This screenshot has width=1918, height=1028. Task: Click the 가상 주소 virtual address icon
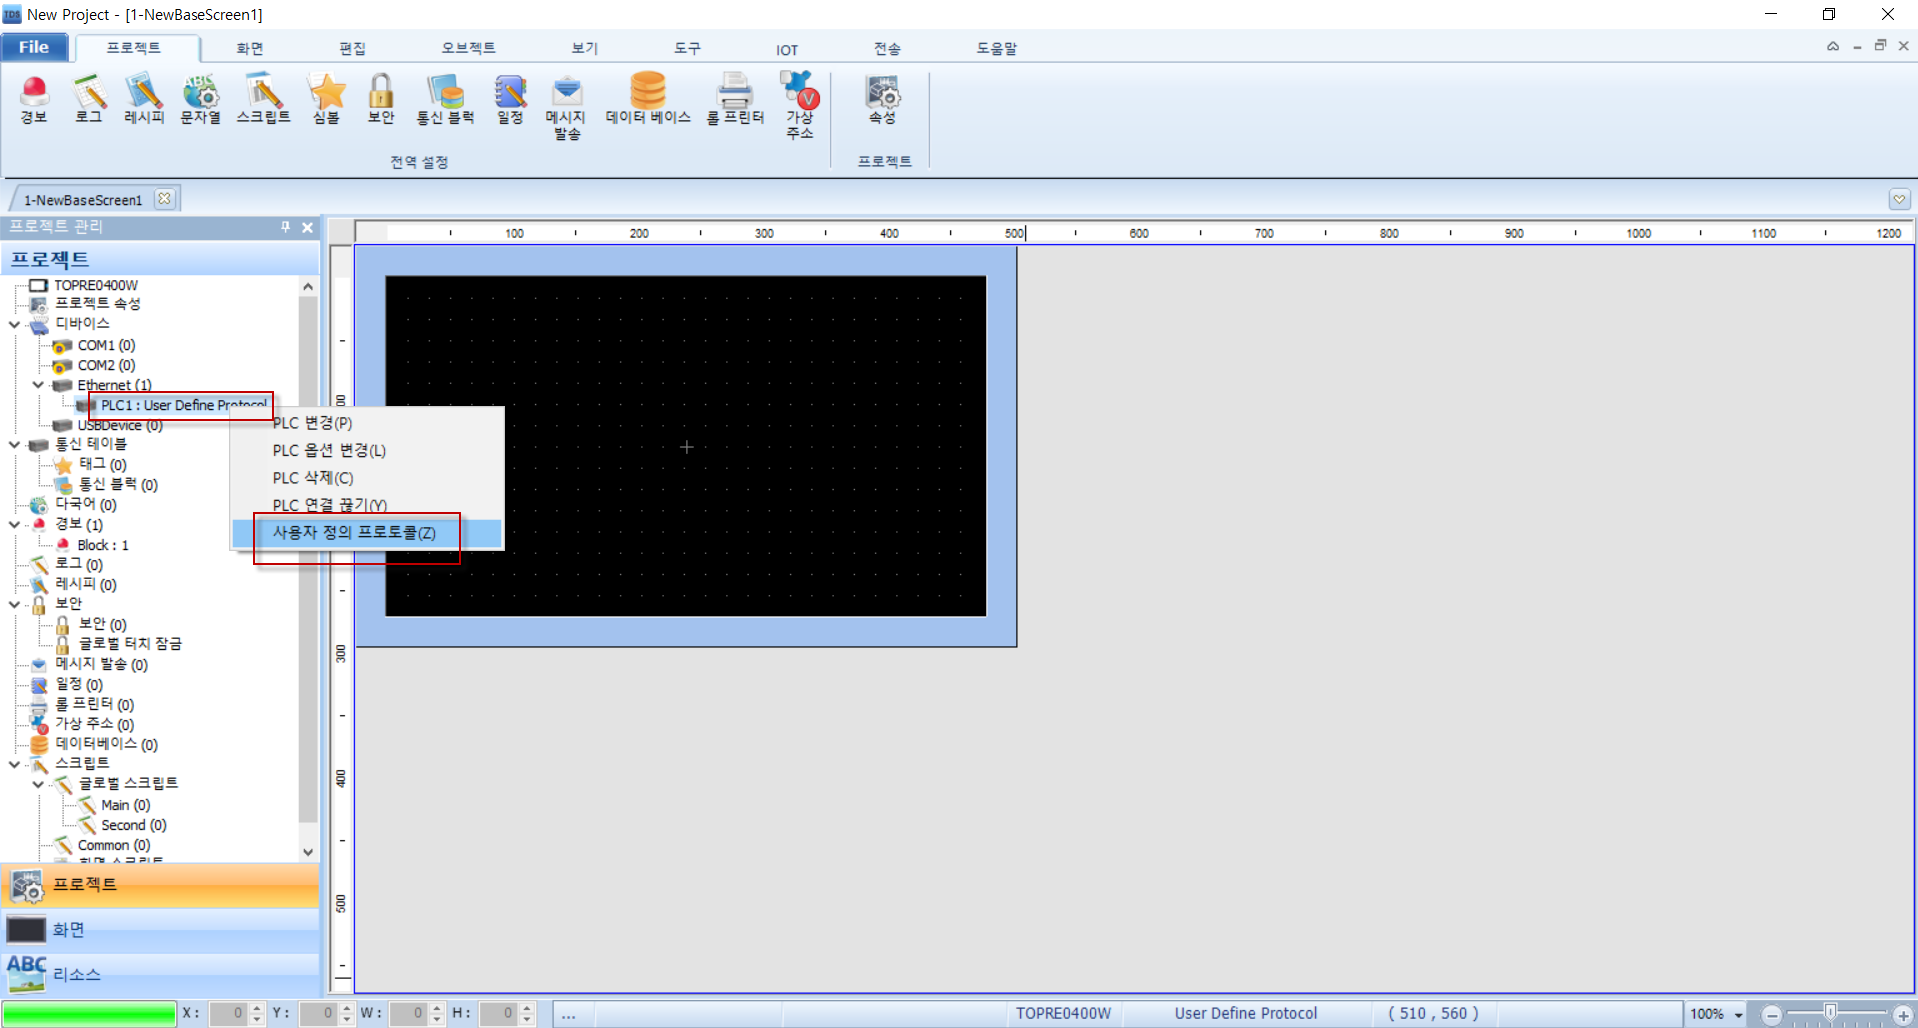[800, 105]
